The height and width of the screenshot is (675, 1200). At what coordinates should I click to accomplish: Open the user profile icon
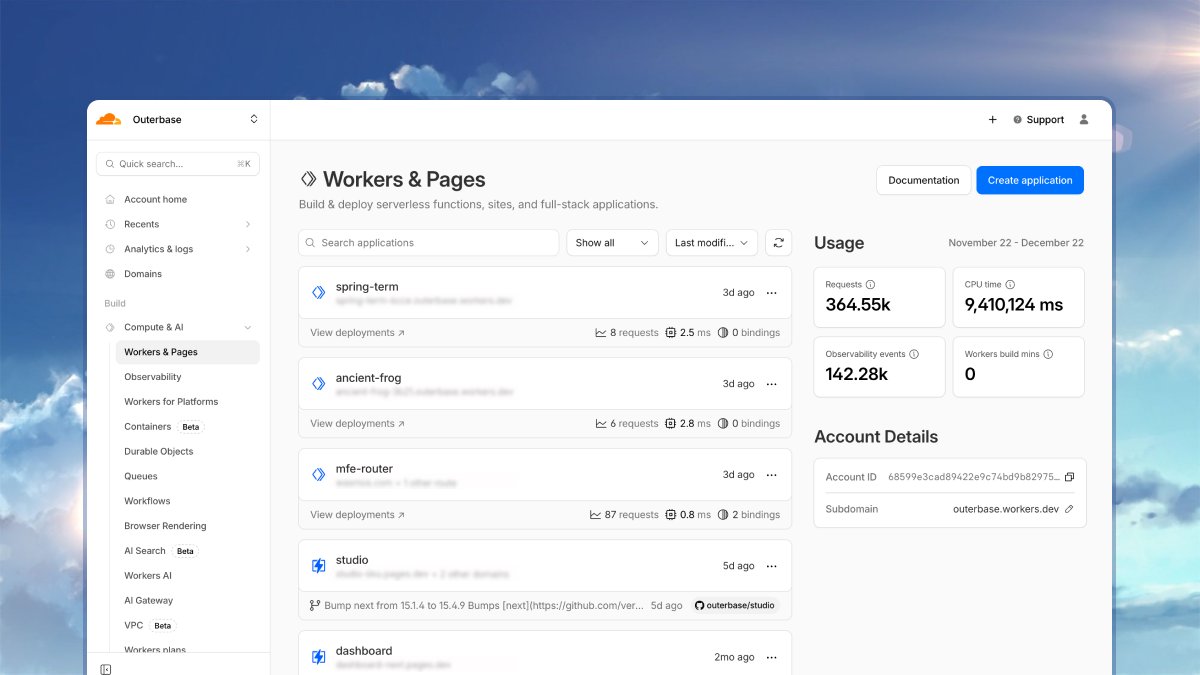coord(1084,119)
